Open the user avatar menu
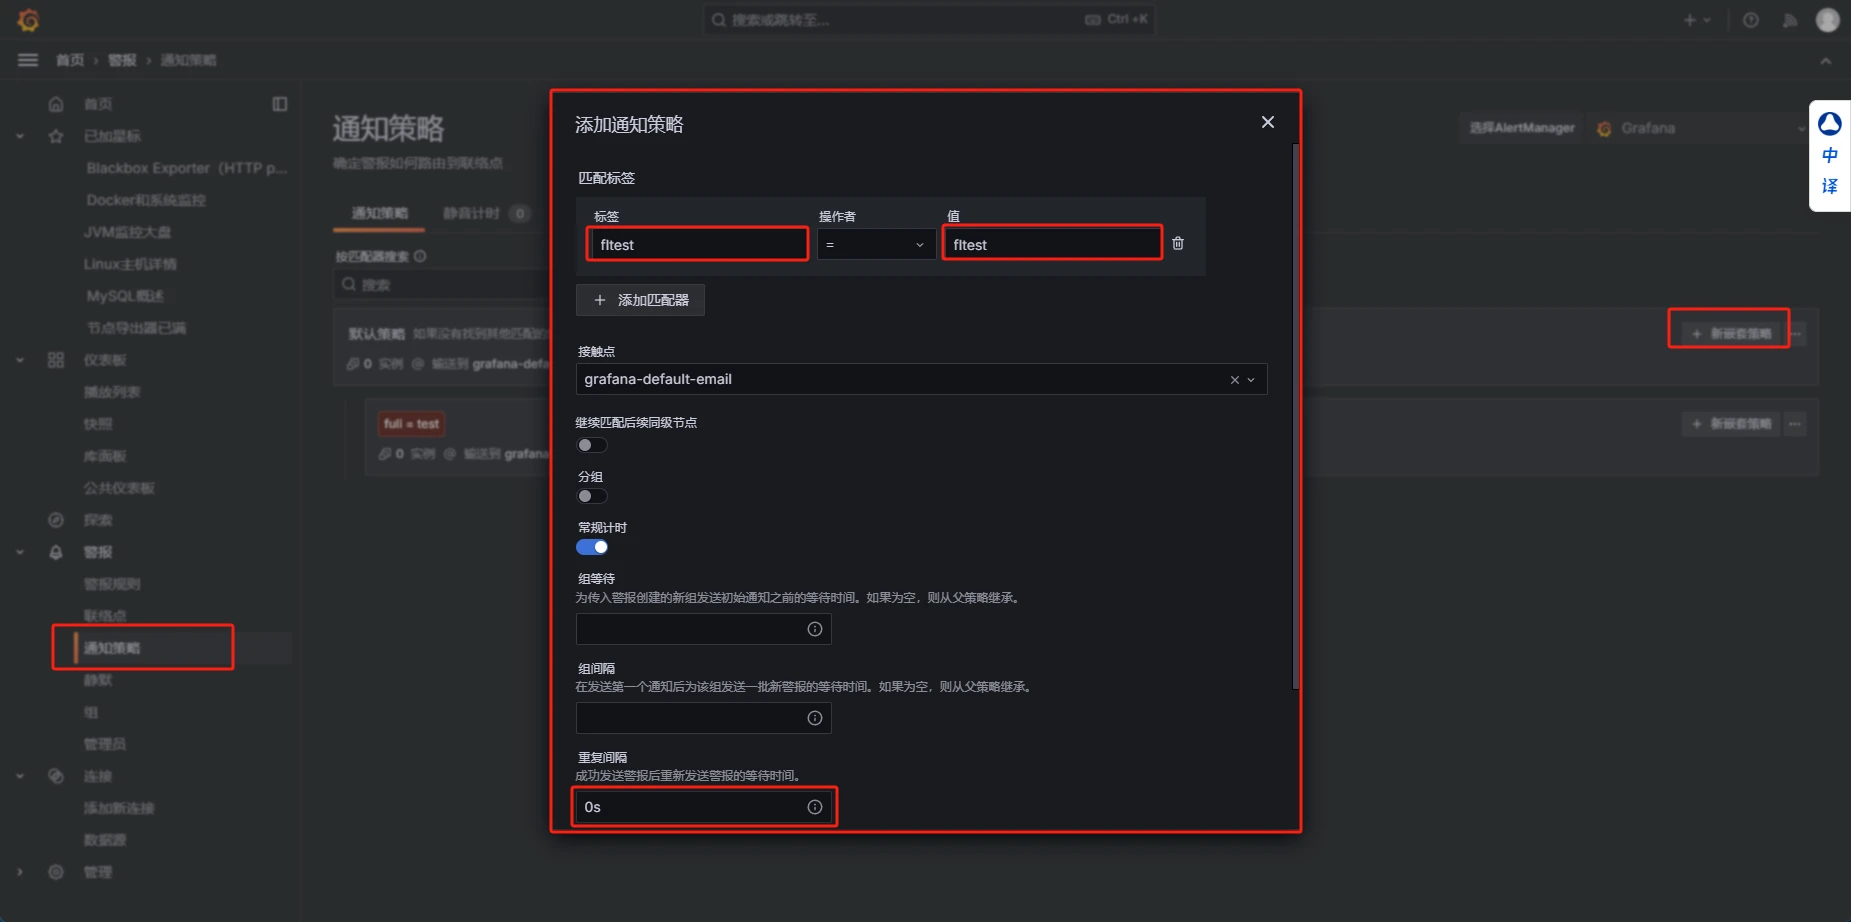The image size is (1851, 922). tap(1828, 20)
